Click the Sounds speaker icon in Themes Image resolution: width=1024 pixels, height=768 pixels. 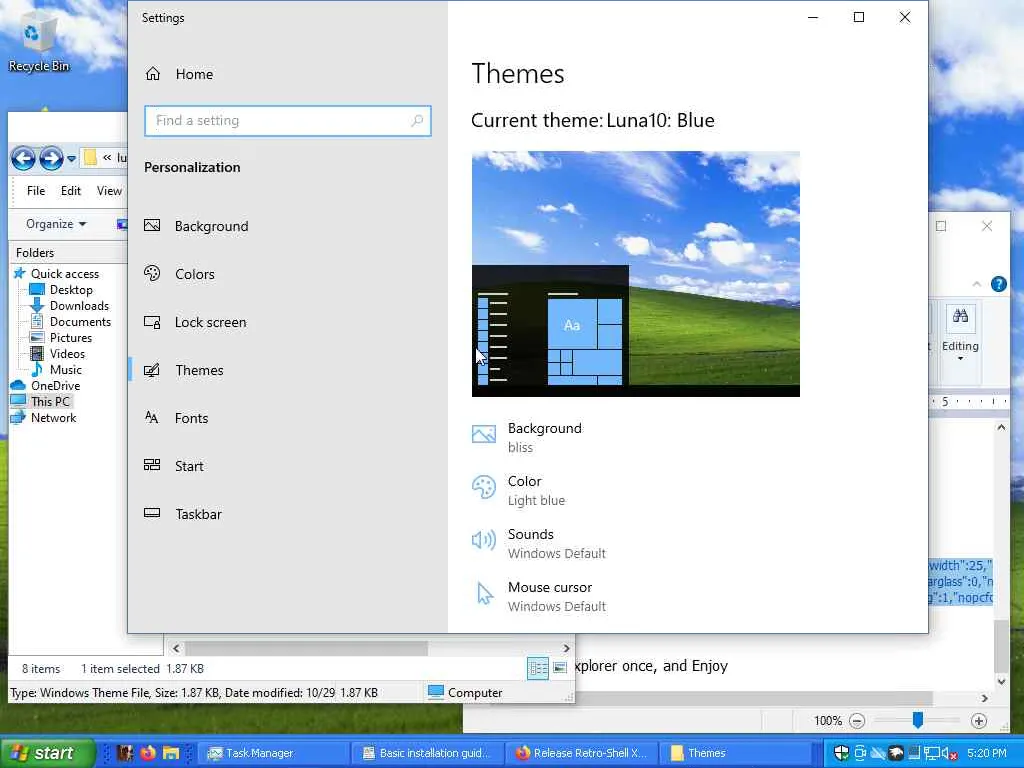tap(484, 539)
